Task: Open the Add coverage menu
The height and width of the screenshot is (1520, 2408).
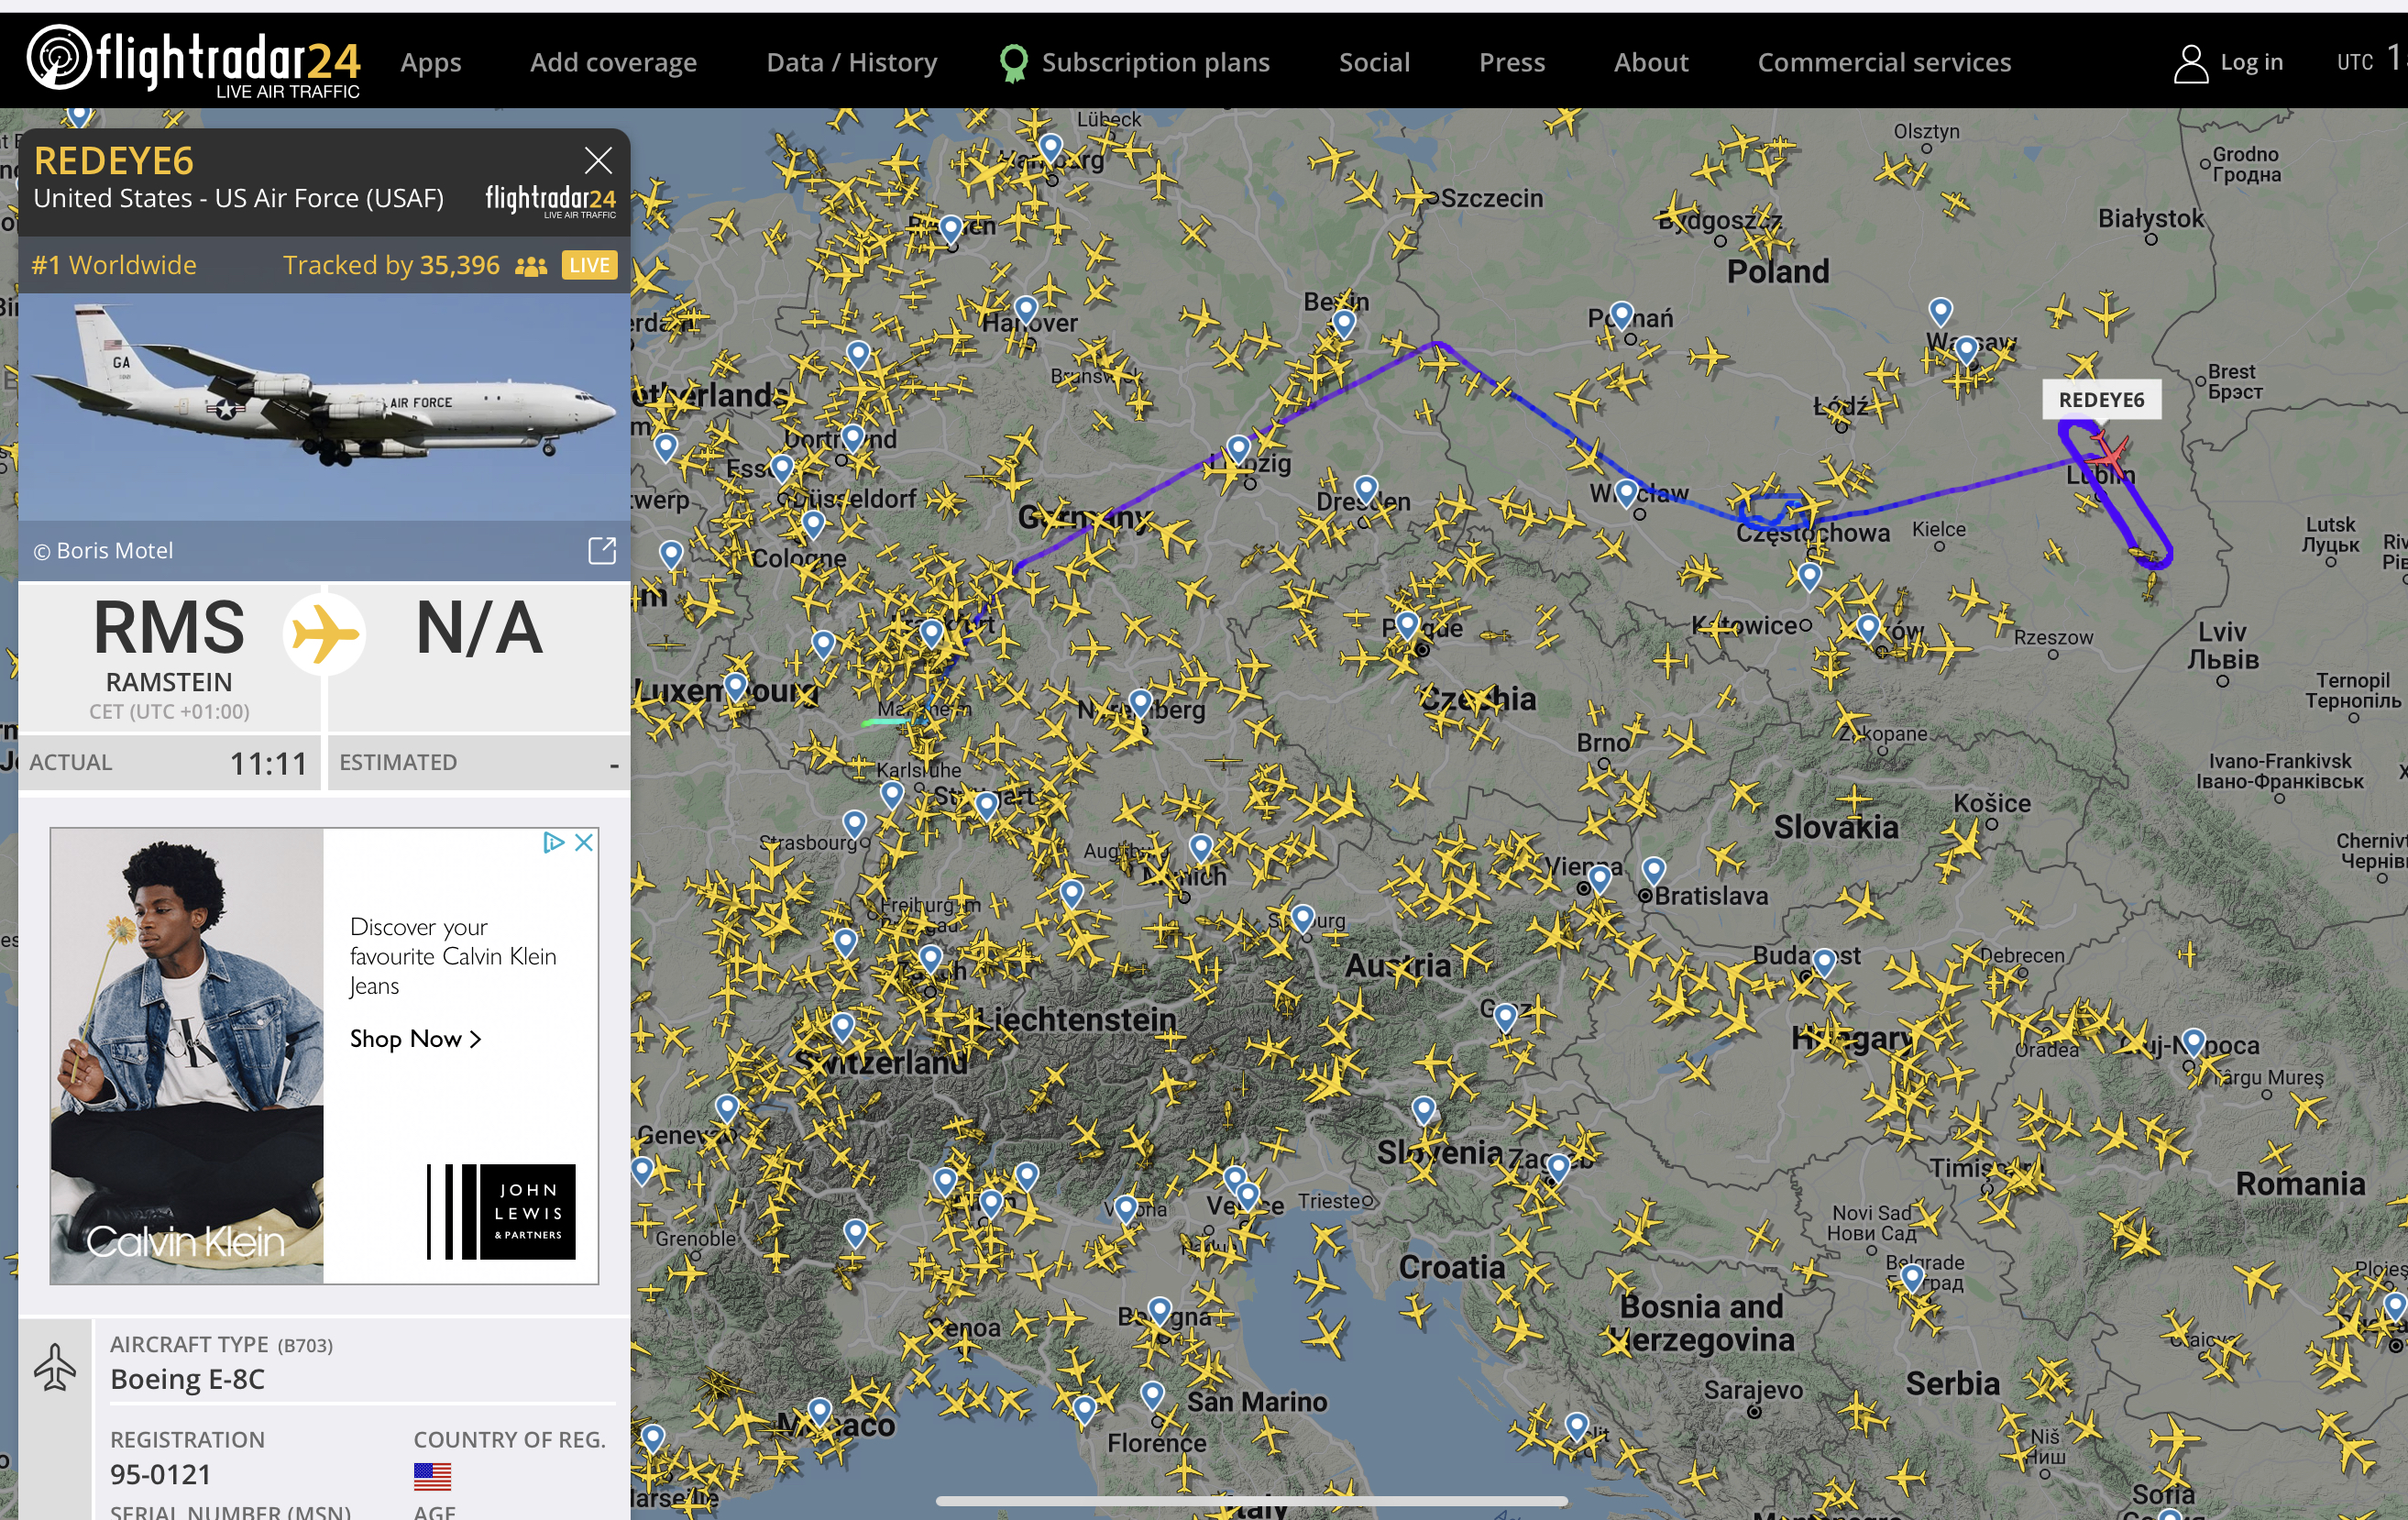Action: click(x=613, y=63)
